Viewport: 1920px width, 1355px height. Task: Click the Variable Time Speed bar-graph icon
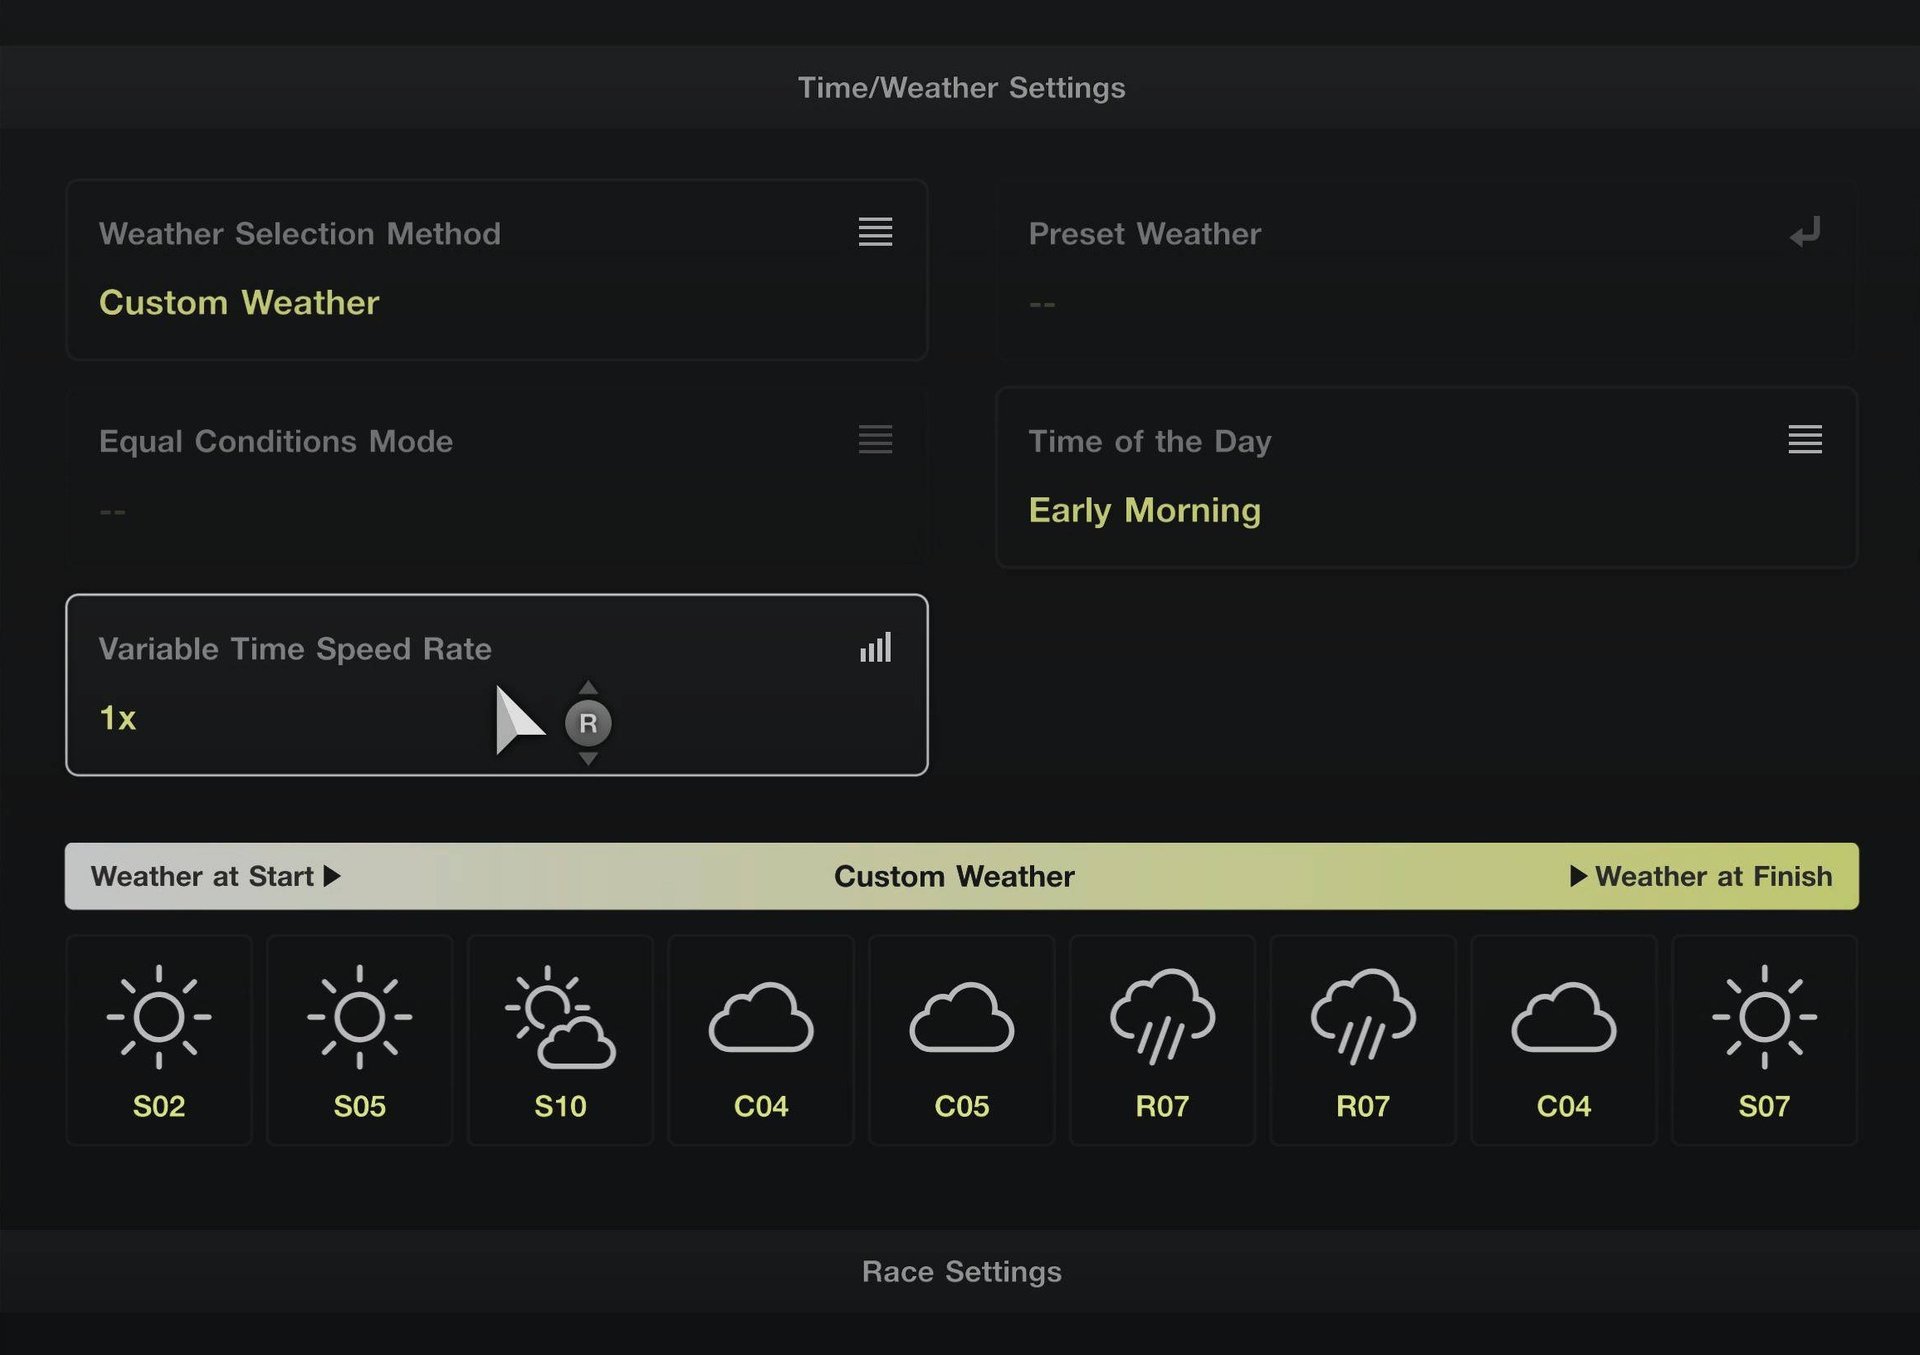click(875, 648)
